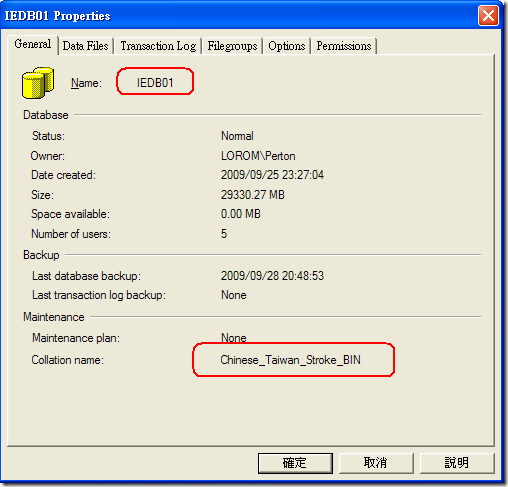Click the Size: label
Image resolution: width=508 pixels, height=487 pixels.
42,195
